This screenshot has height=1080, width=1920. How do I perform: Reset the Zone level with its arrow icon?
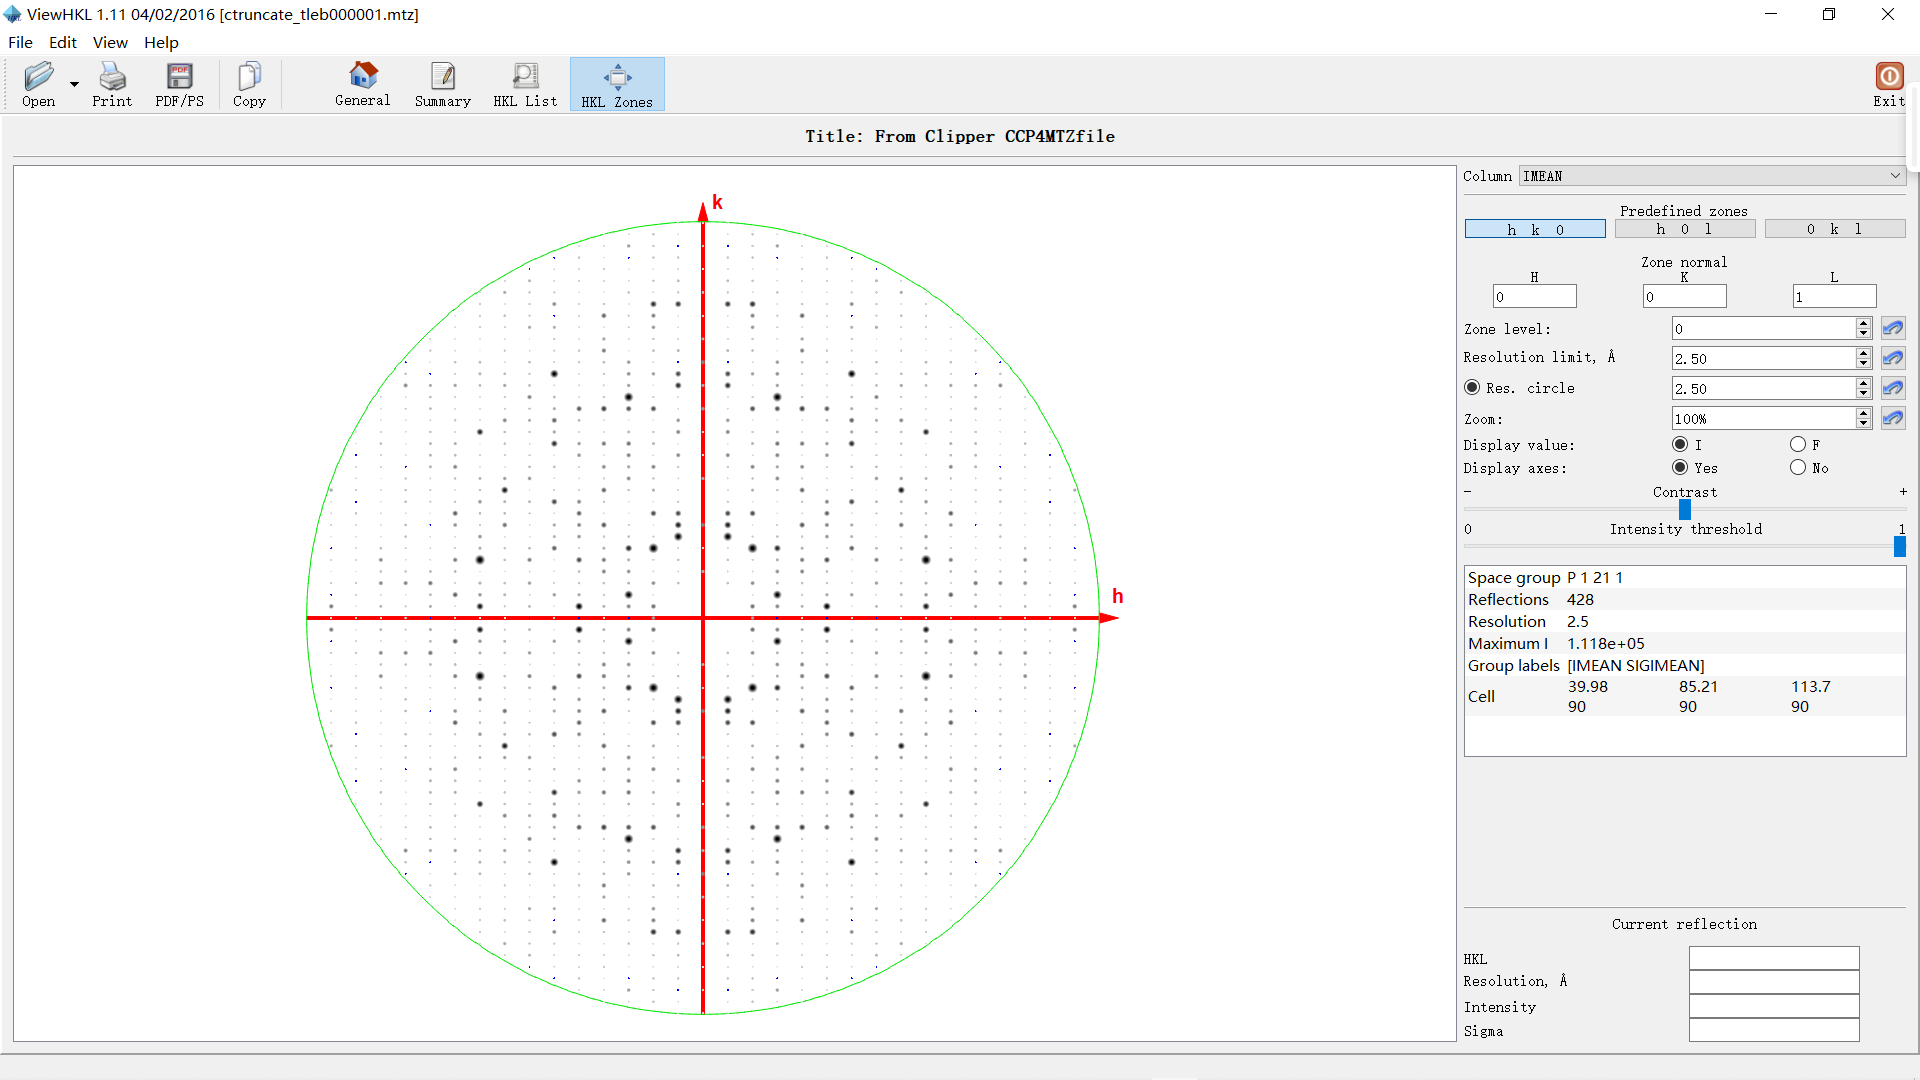[x=1893, y=328]
